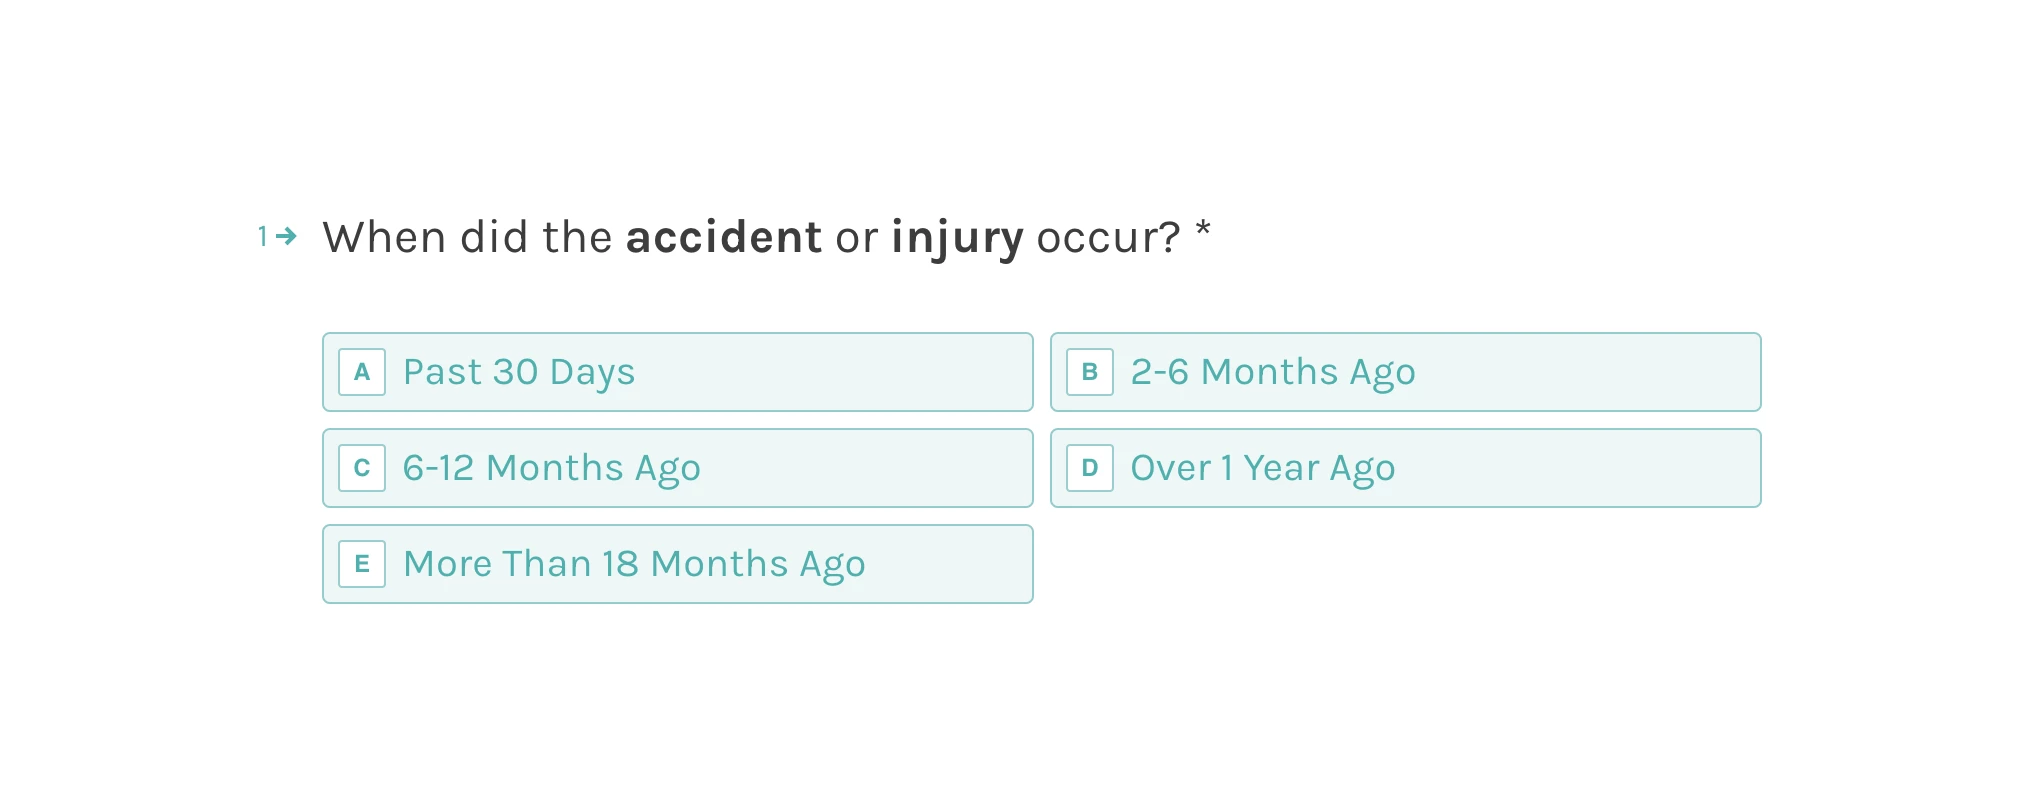Image resolution: width=2026 pixels, height=804 pixels.
Task: Click the Year word in option D
Action: click(1281, 468)
